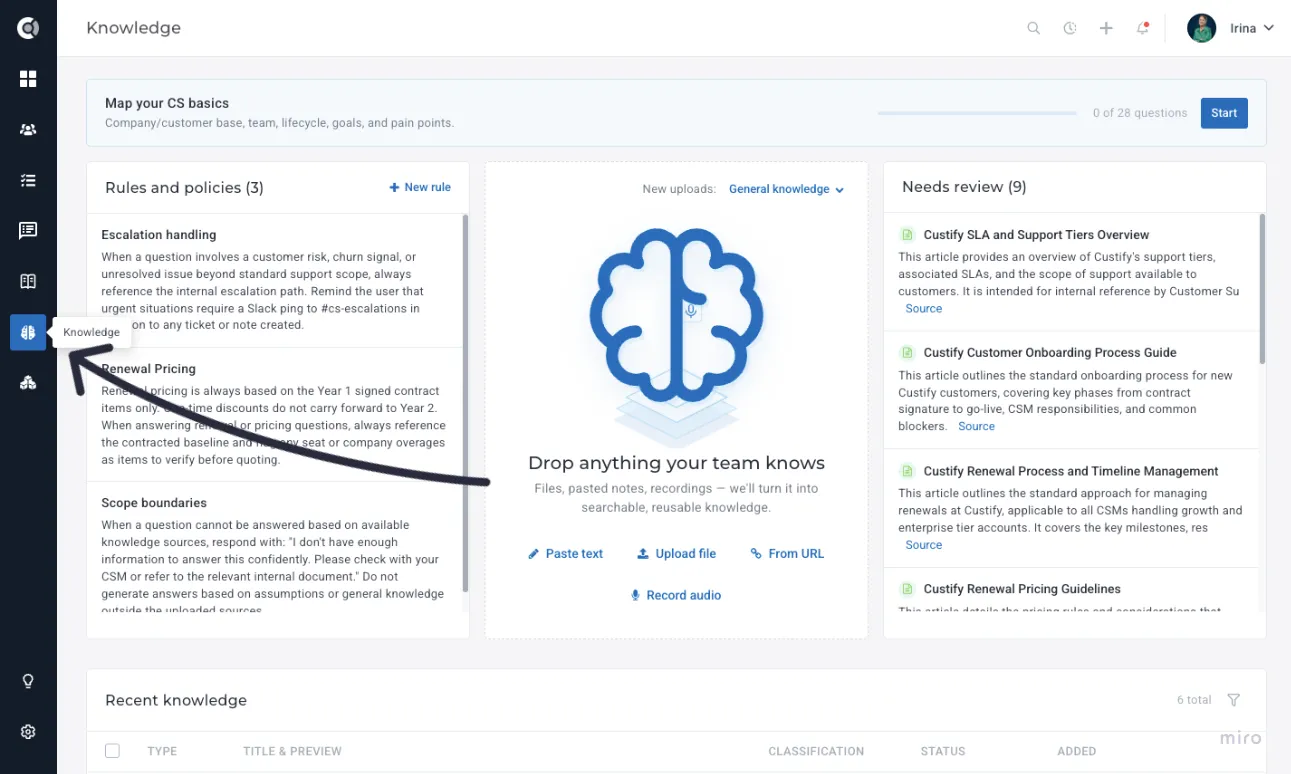Click the CS basics progress bar
The width and height of the screenshot is (1291, 774).
pyautogui.click(x=976, y=113)
